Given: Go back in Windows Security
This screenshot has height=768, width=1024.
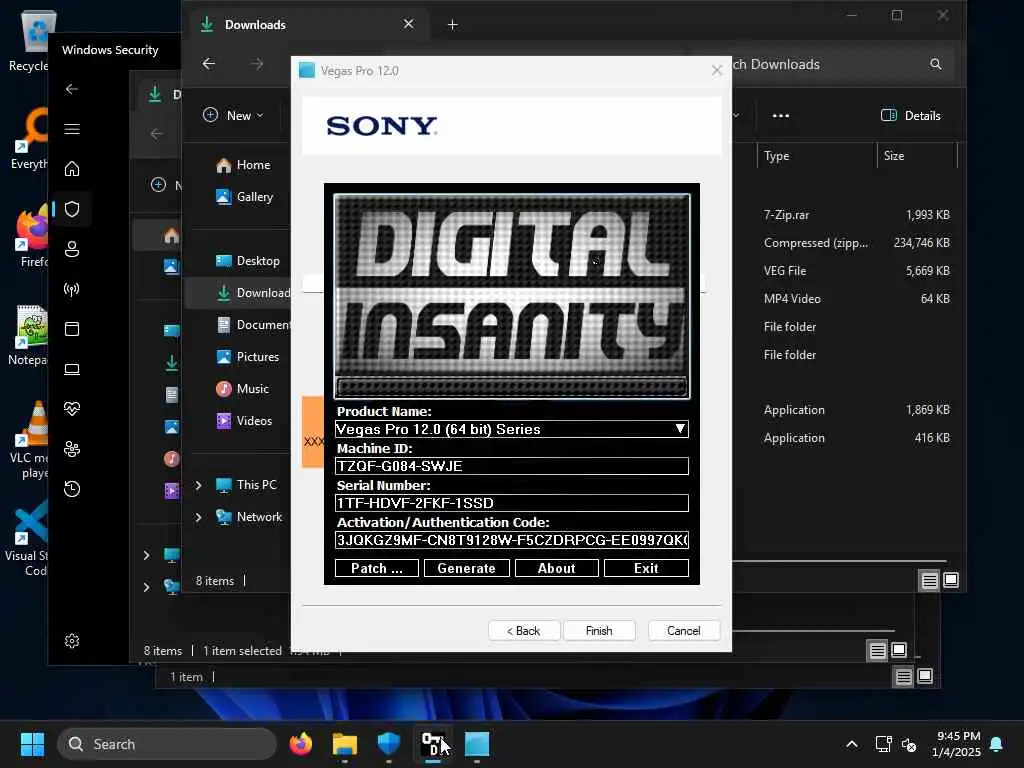Looking at the screenshot, I should point(72,89).
